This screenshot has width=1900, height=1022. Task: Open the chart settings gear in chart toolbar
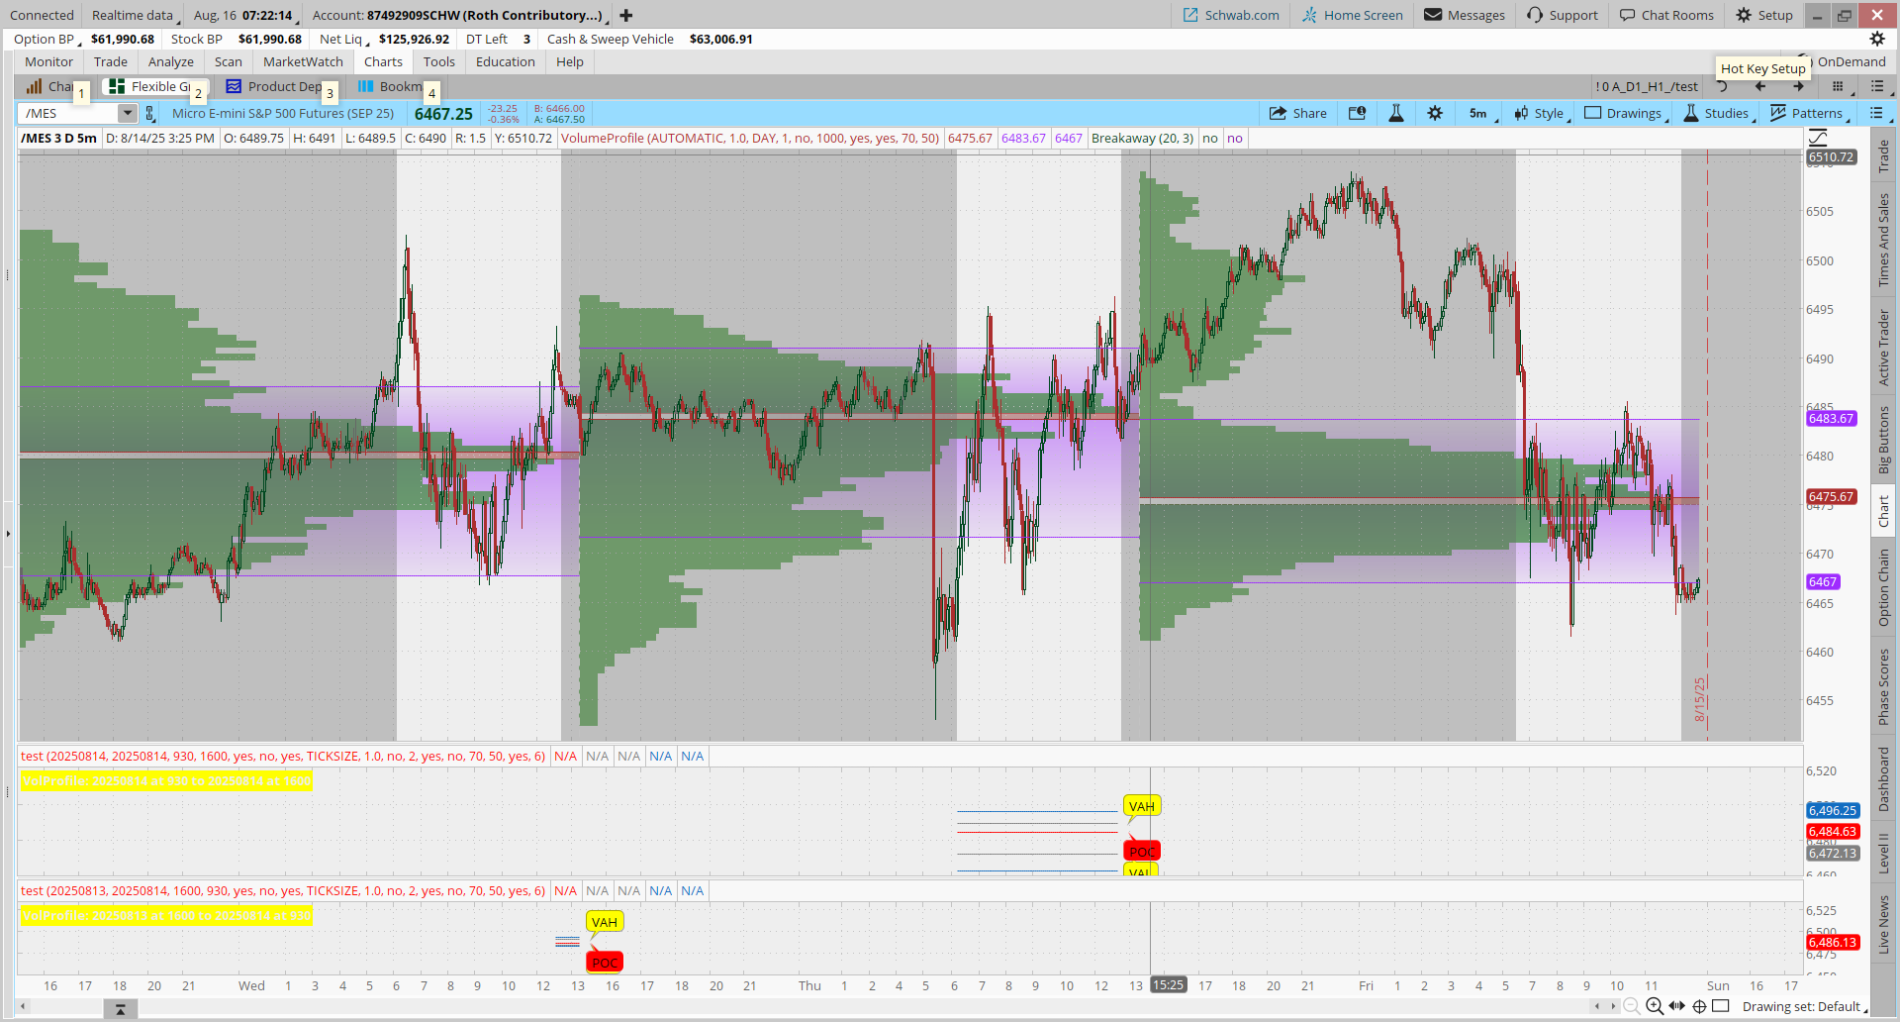pyautogui.click(x=1435, y=113)
